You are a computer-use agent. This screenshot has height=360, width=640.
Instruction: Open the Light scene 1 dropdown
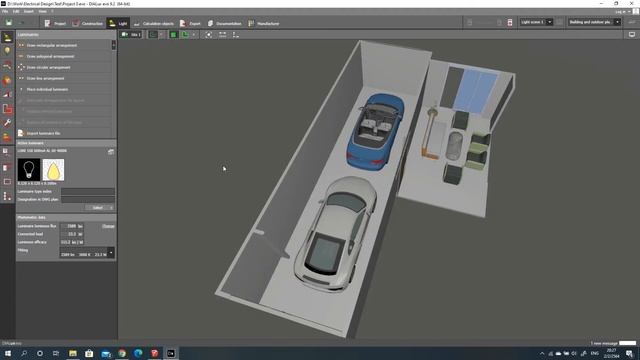[536, 22]
